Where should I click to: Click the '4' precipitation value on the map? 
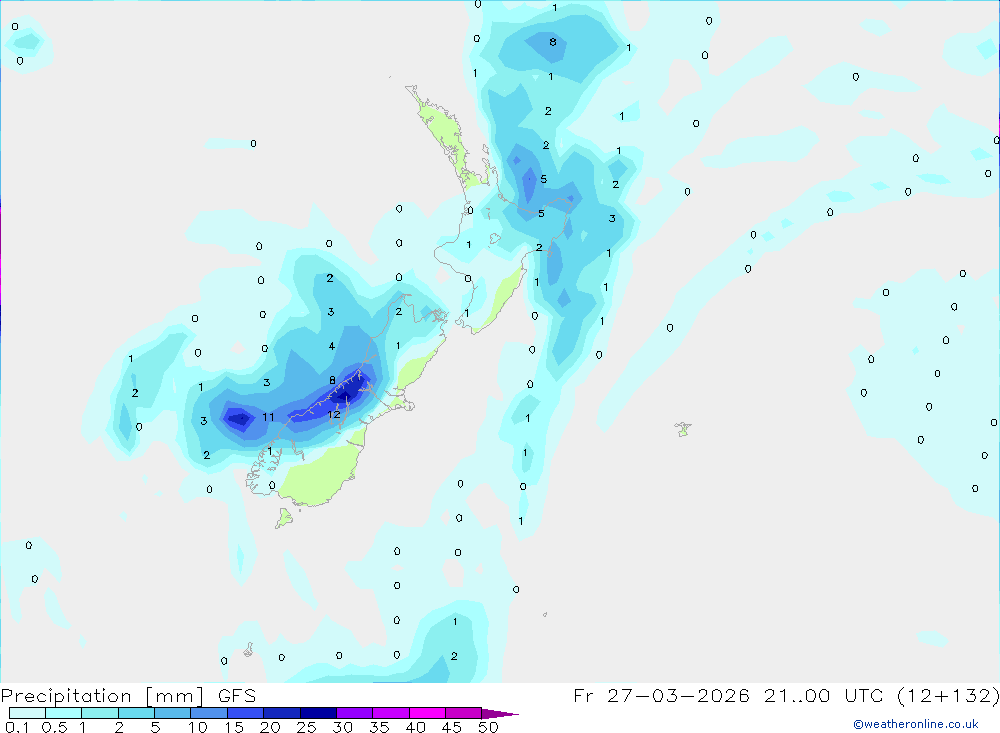(x=332, y=346)
